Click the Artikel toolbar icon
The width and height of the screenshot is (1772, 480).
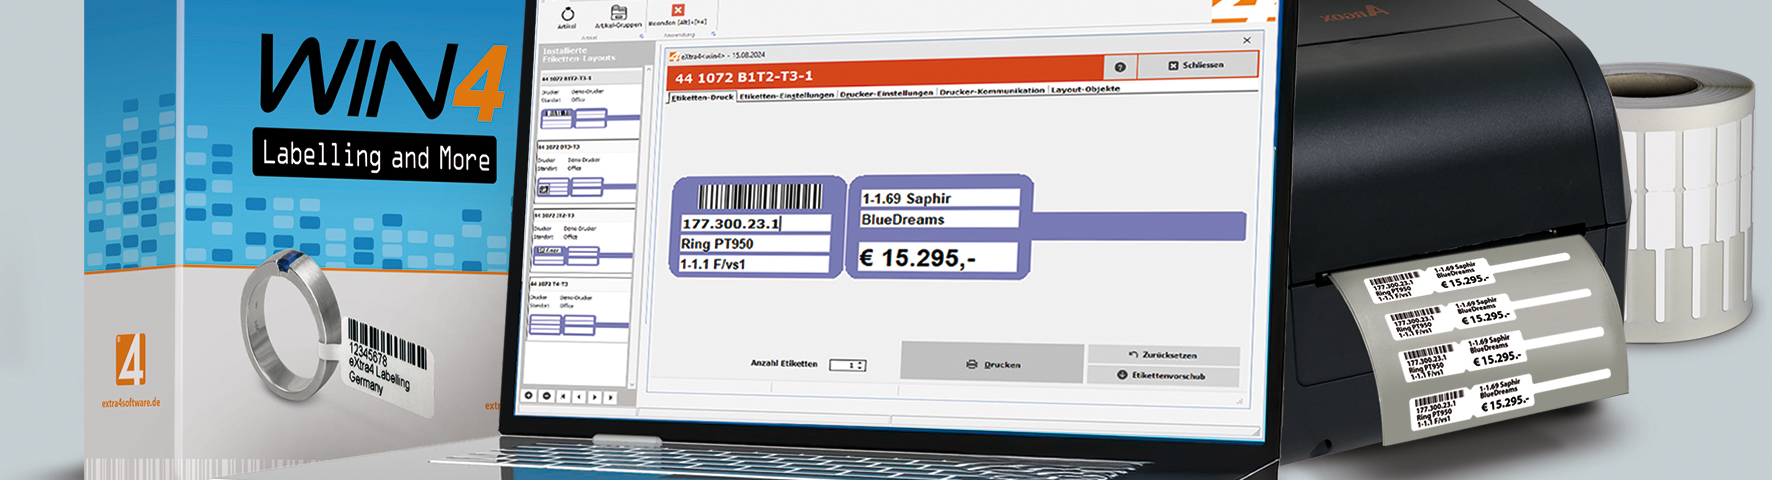pos(567,15)
